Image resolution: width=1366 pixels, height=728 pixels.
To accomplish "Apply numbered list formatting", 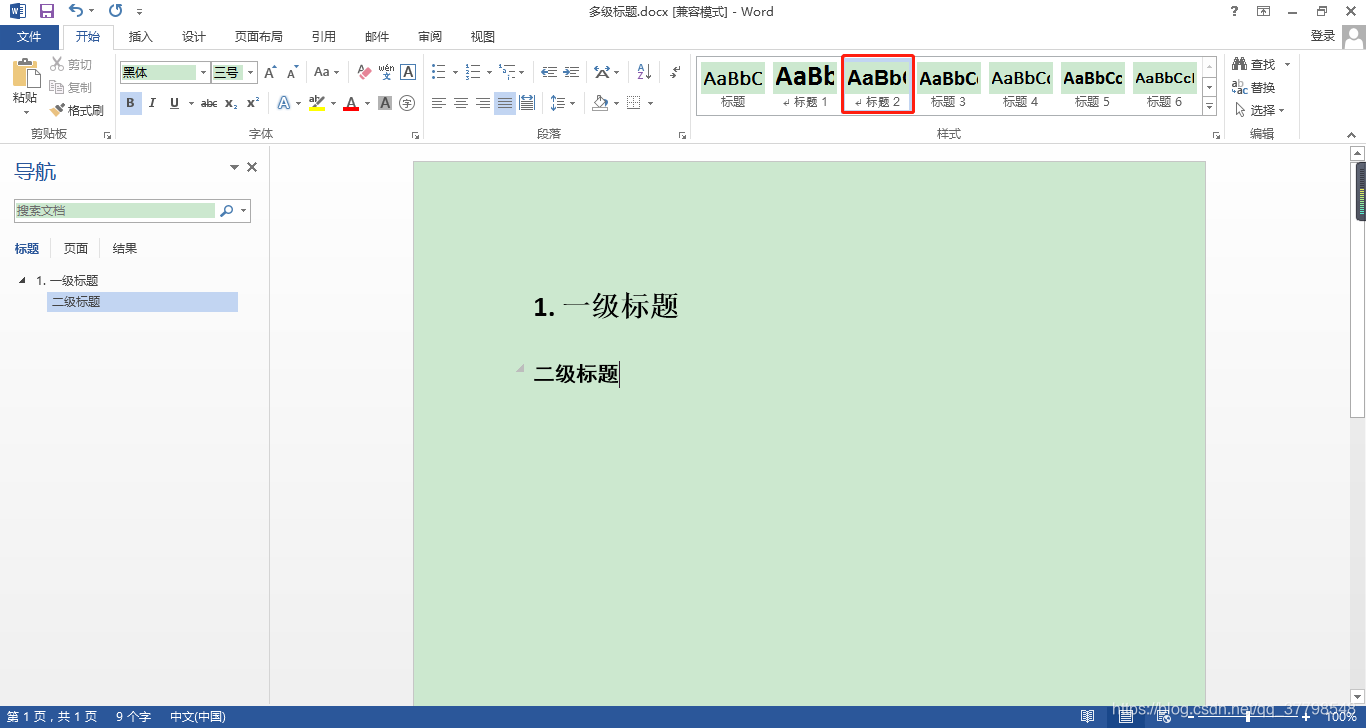I will (473, 72).
